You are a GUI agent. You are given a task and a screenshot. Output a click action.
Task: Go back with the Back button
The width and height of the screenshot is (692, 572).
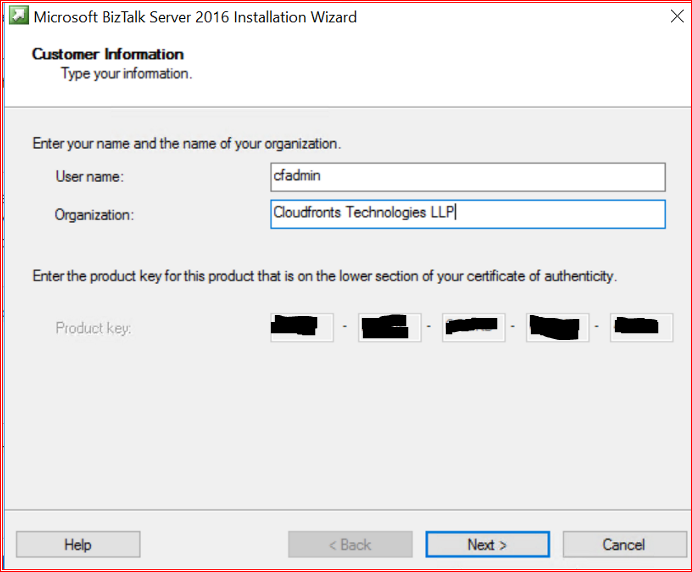coord(349,544)
